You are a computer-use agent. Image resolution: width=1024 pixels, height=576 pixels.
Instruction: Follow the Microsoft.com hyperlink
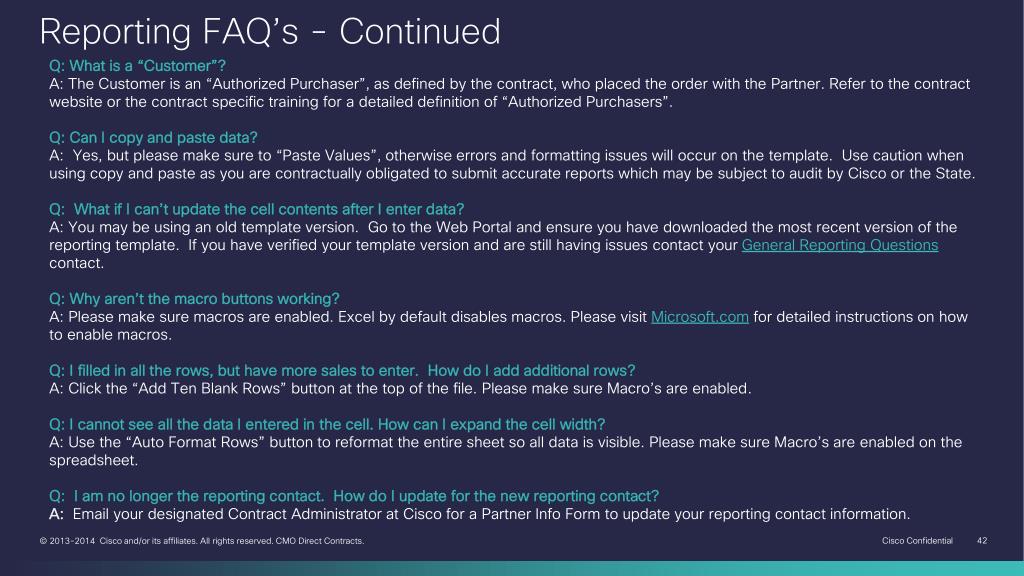[699, 317]
